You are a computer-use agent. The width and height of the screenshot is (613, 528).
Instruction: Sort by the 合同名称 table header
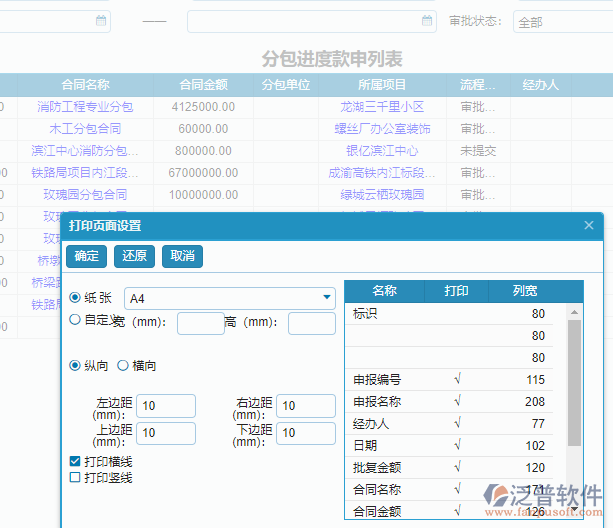tap(85, 84)
